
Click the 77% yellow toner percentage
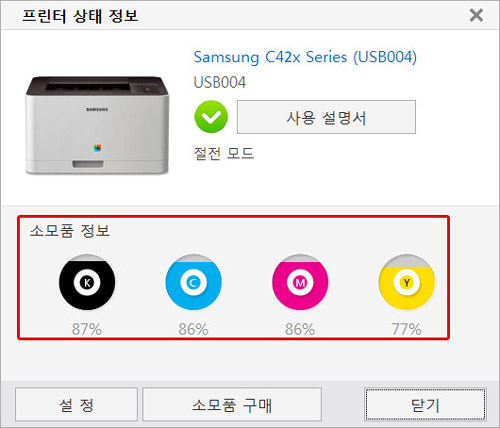[x=407, y=329]
